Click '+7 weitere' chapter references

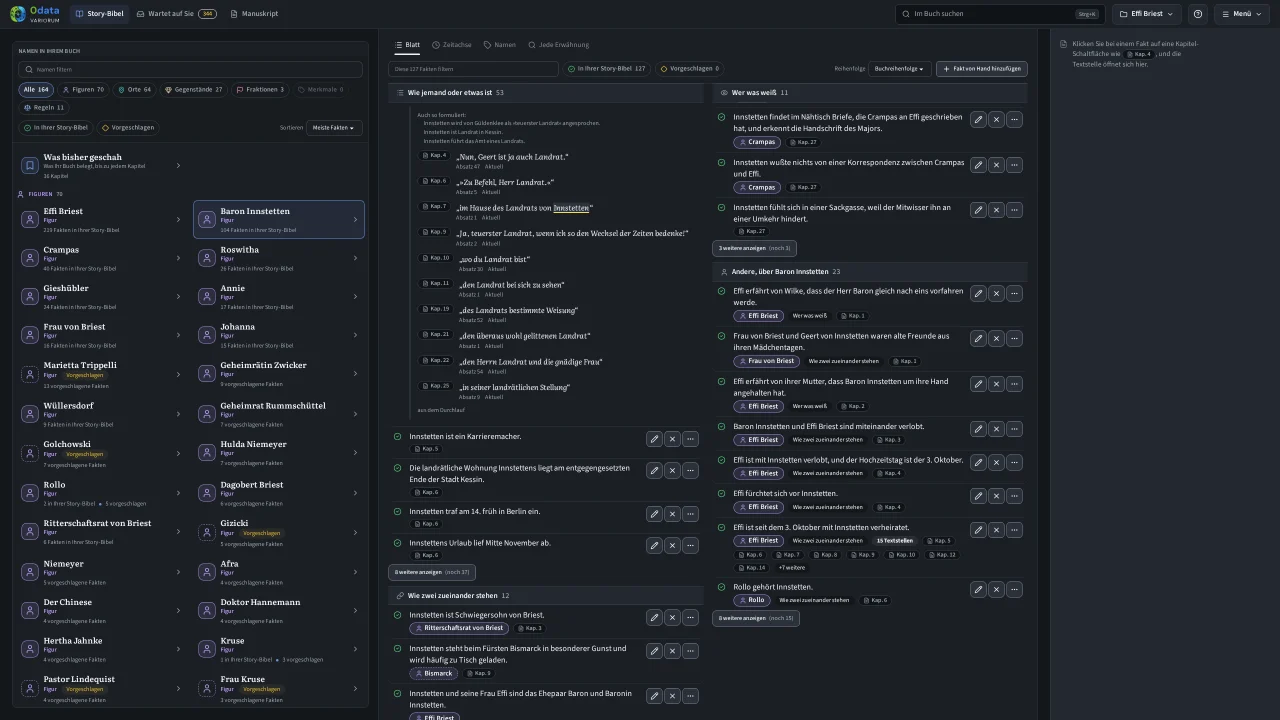pyautogui.click(x=792, y=567)
